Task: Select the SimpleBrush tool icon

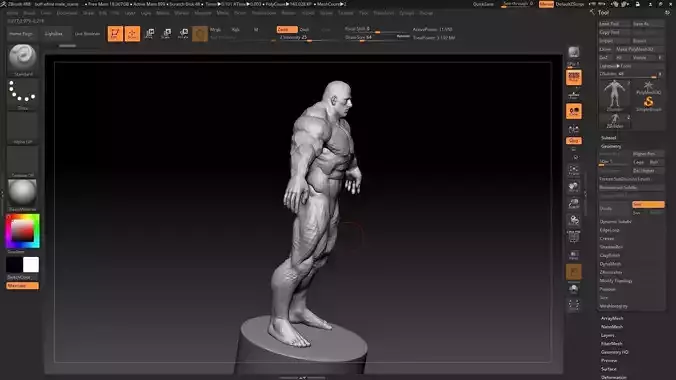Action: coord(648,104)
